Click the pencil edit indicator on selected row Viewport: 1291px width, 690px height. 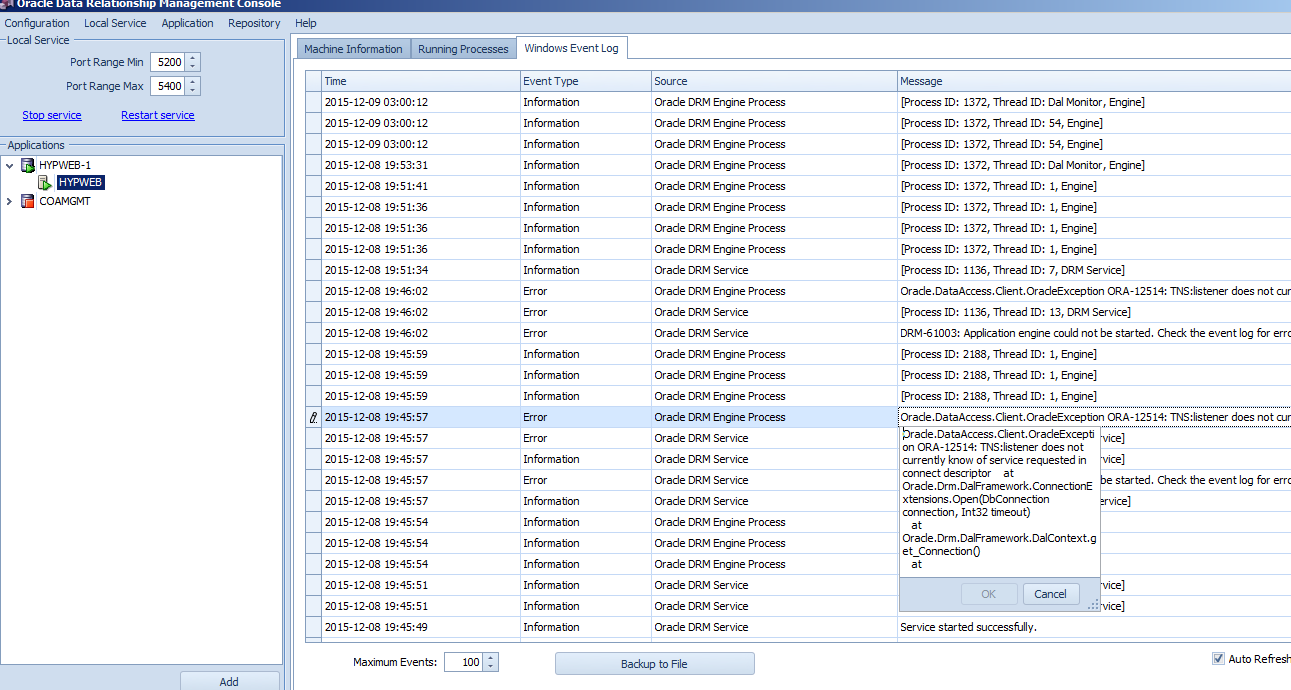click(x=314, y=418)
